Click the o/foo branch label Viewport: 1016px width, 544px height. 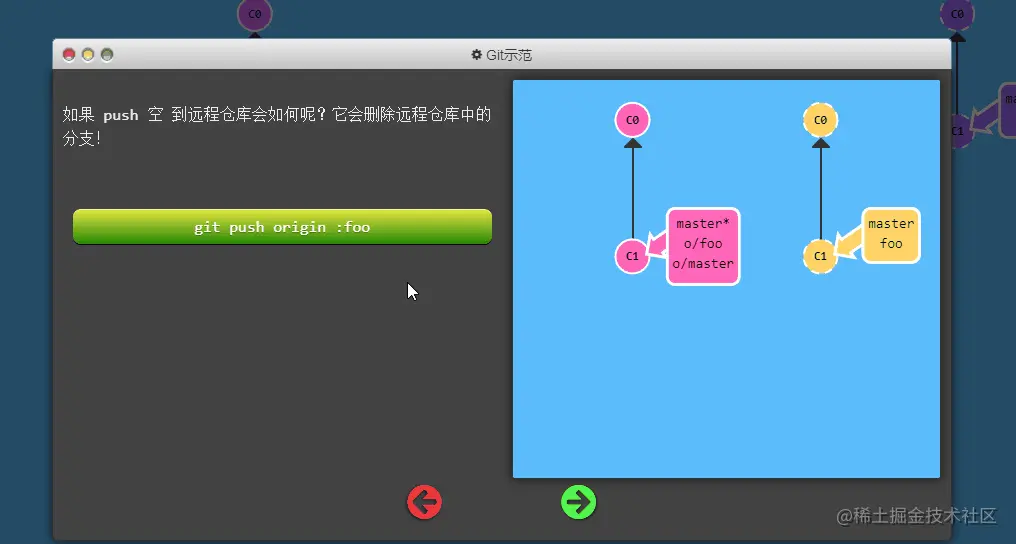703,244
